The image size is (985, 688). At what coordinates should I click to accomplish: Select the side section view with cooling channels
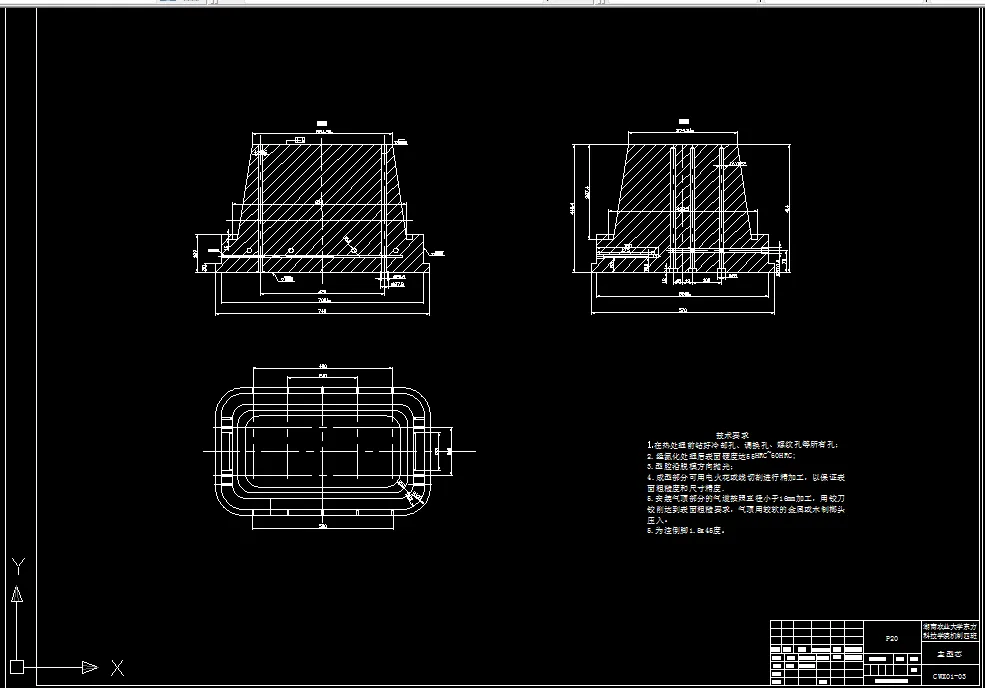pyautogui.click(x=683, y=216)
